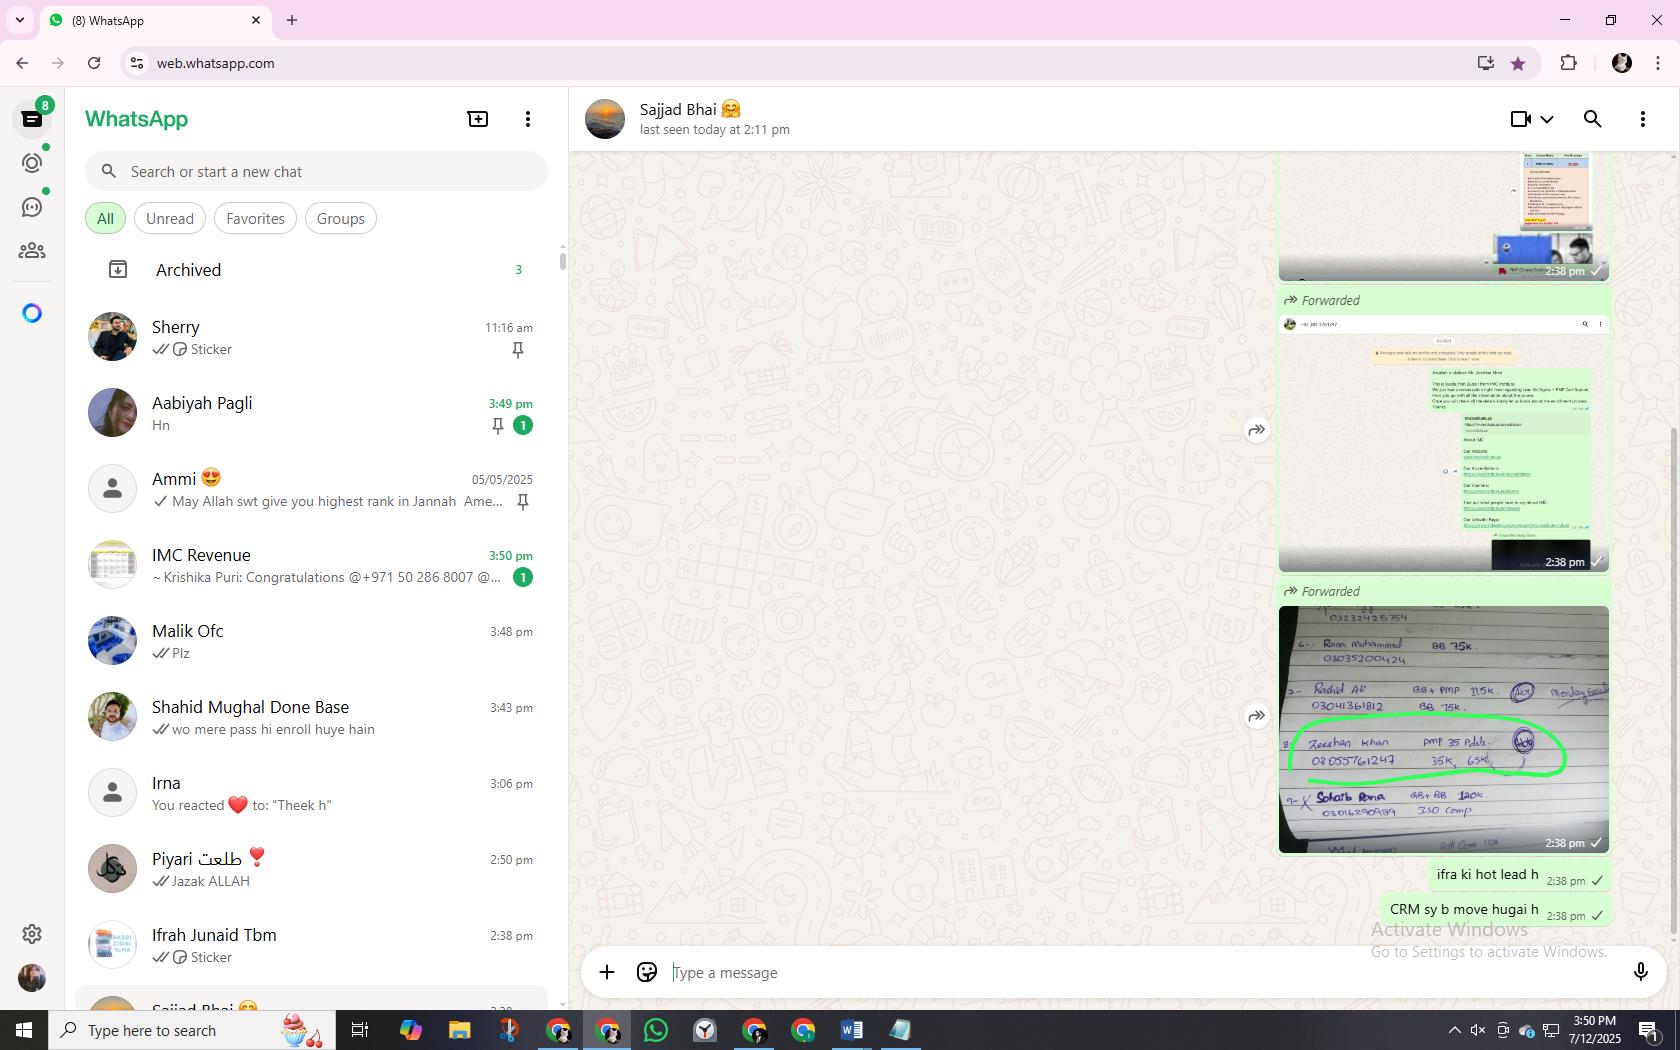1680x1050 pixels.
Task: Show hidden system tray icons
Action: (1454, 1030)
